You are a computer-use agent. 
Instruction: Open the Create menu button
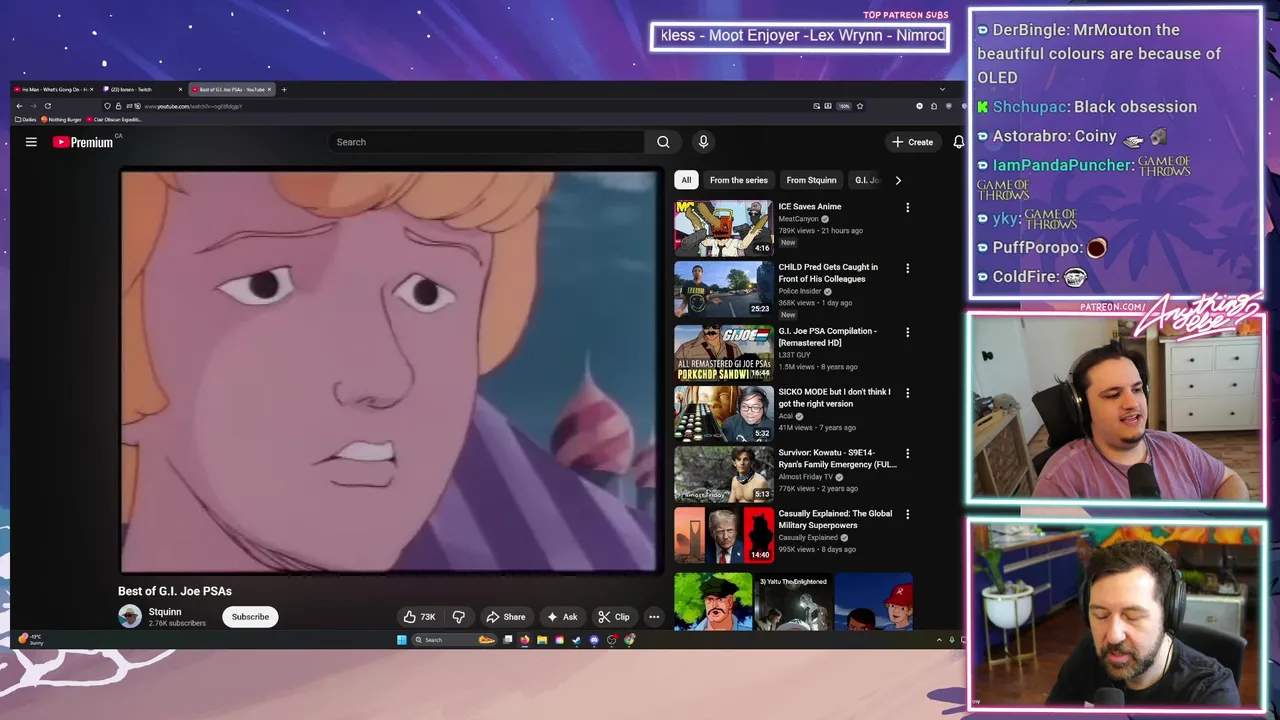click(912, 142)
